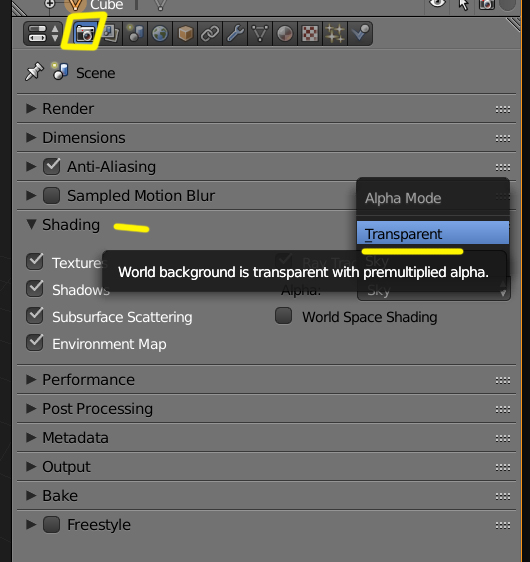
Task: Enable World Space Shading checkbox
Action: (x=283, y=316)
